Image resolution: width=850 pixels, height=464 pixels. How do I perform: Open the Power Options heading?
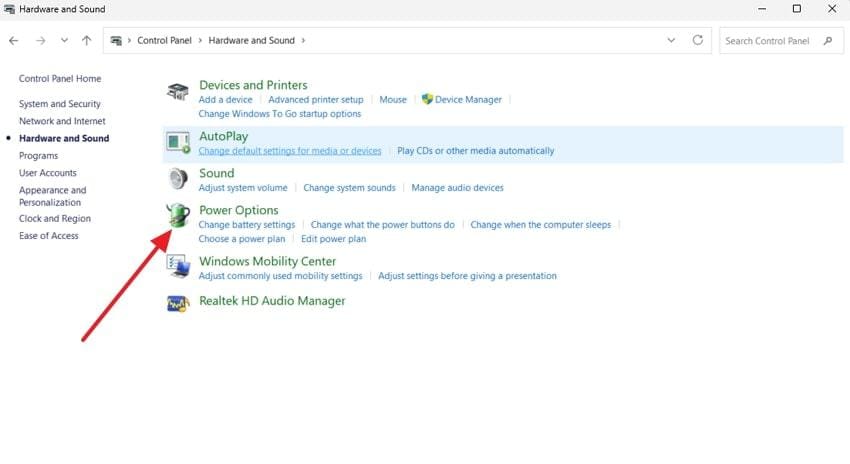coord(239,210)
